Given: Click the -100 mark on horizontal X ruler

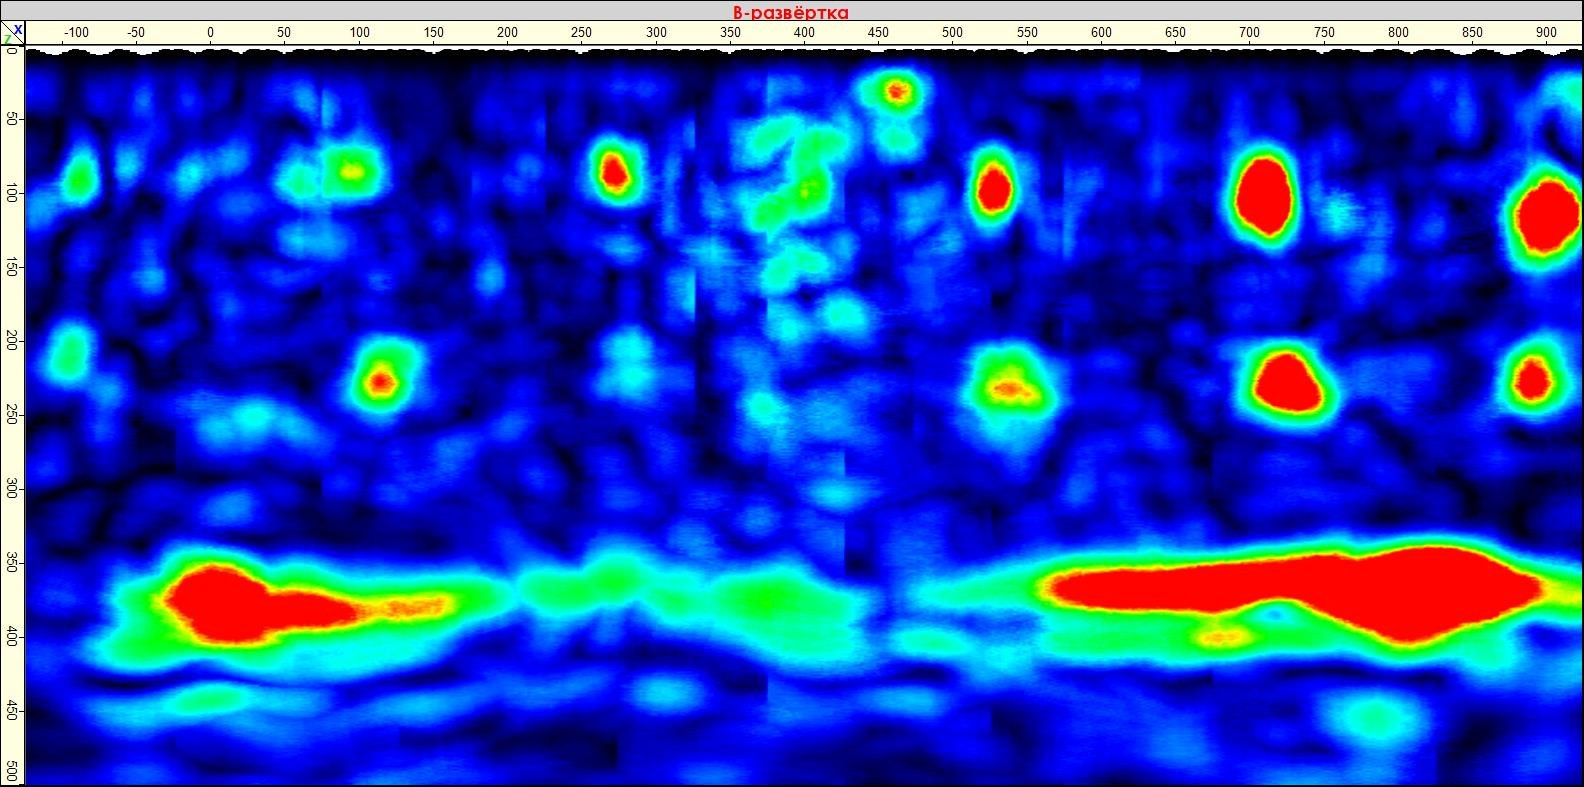Looking at the screenshot, I should 76,33.
